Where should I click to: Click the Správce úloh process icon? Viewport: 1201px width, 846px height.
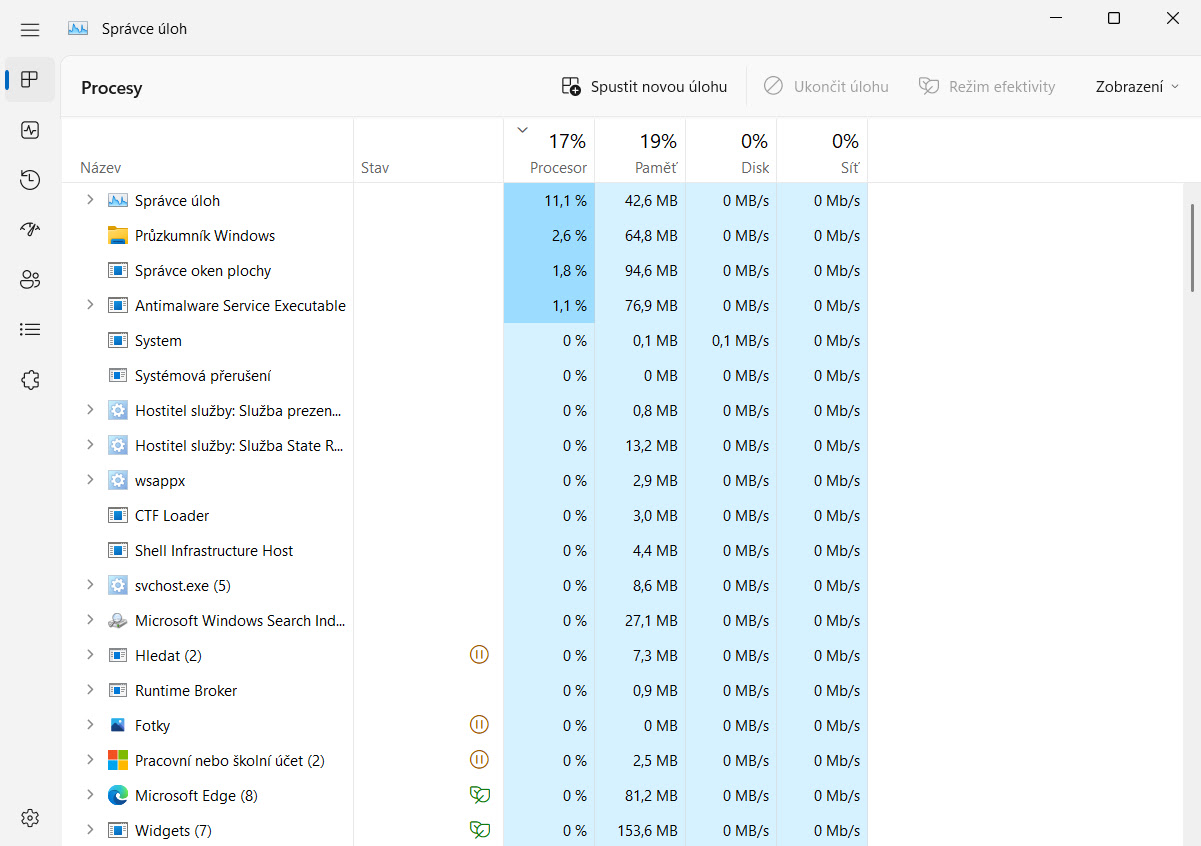click(118, 200)
